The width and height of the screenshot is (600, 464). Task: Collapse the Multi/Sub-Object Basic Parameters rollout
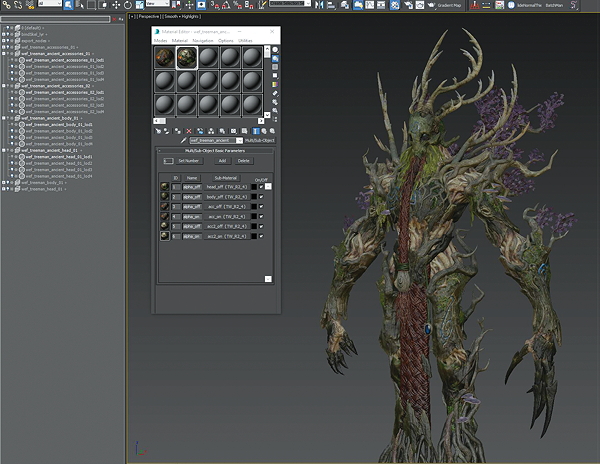pos(215,151)
